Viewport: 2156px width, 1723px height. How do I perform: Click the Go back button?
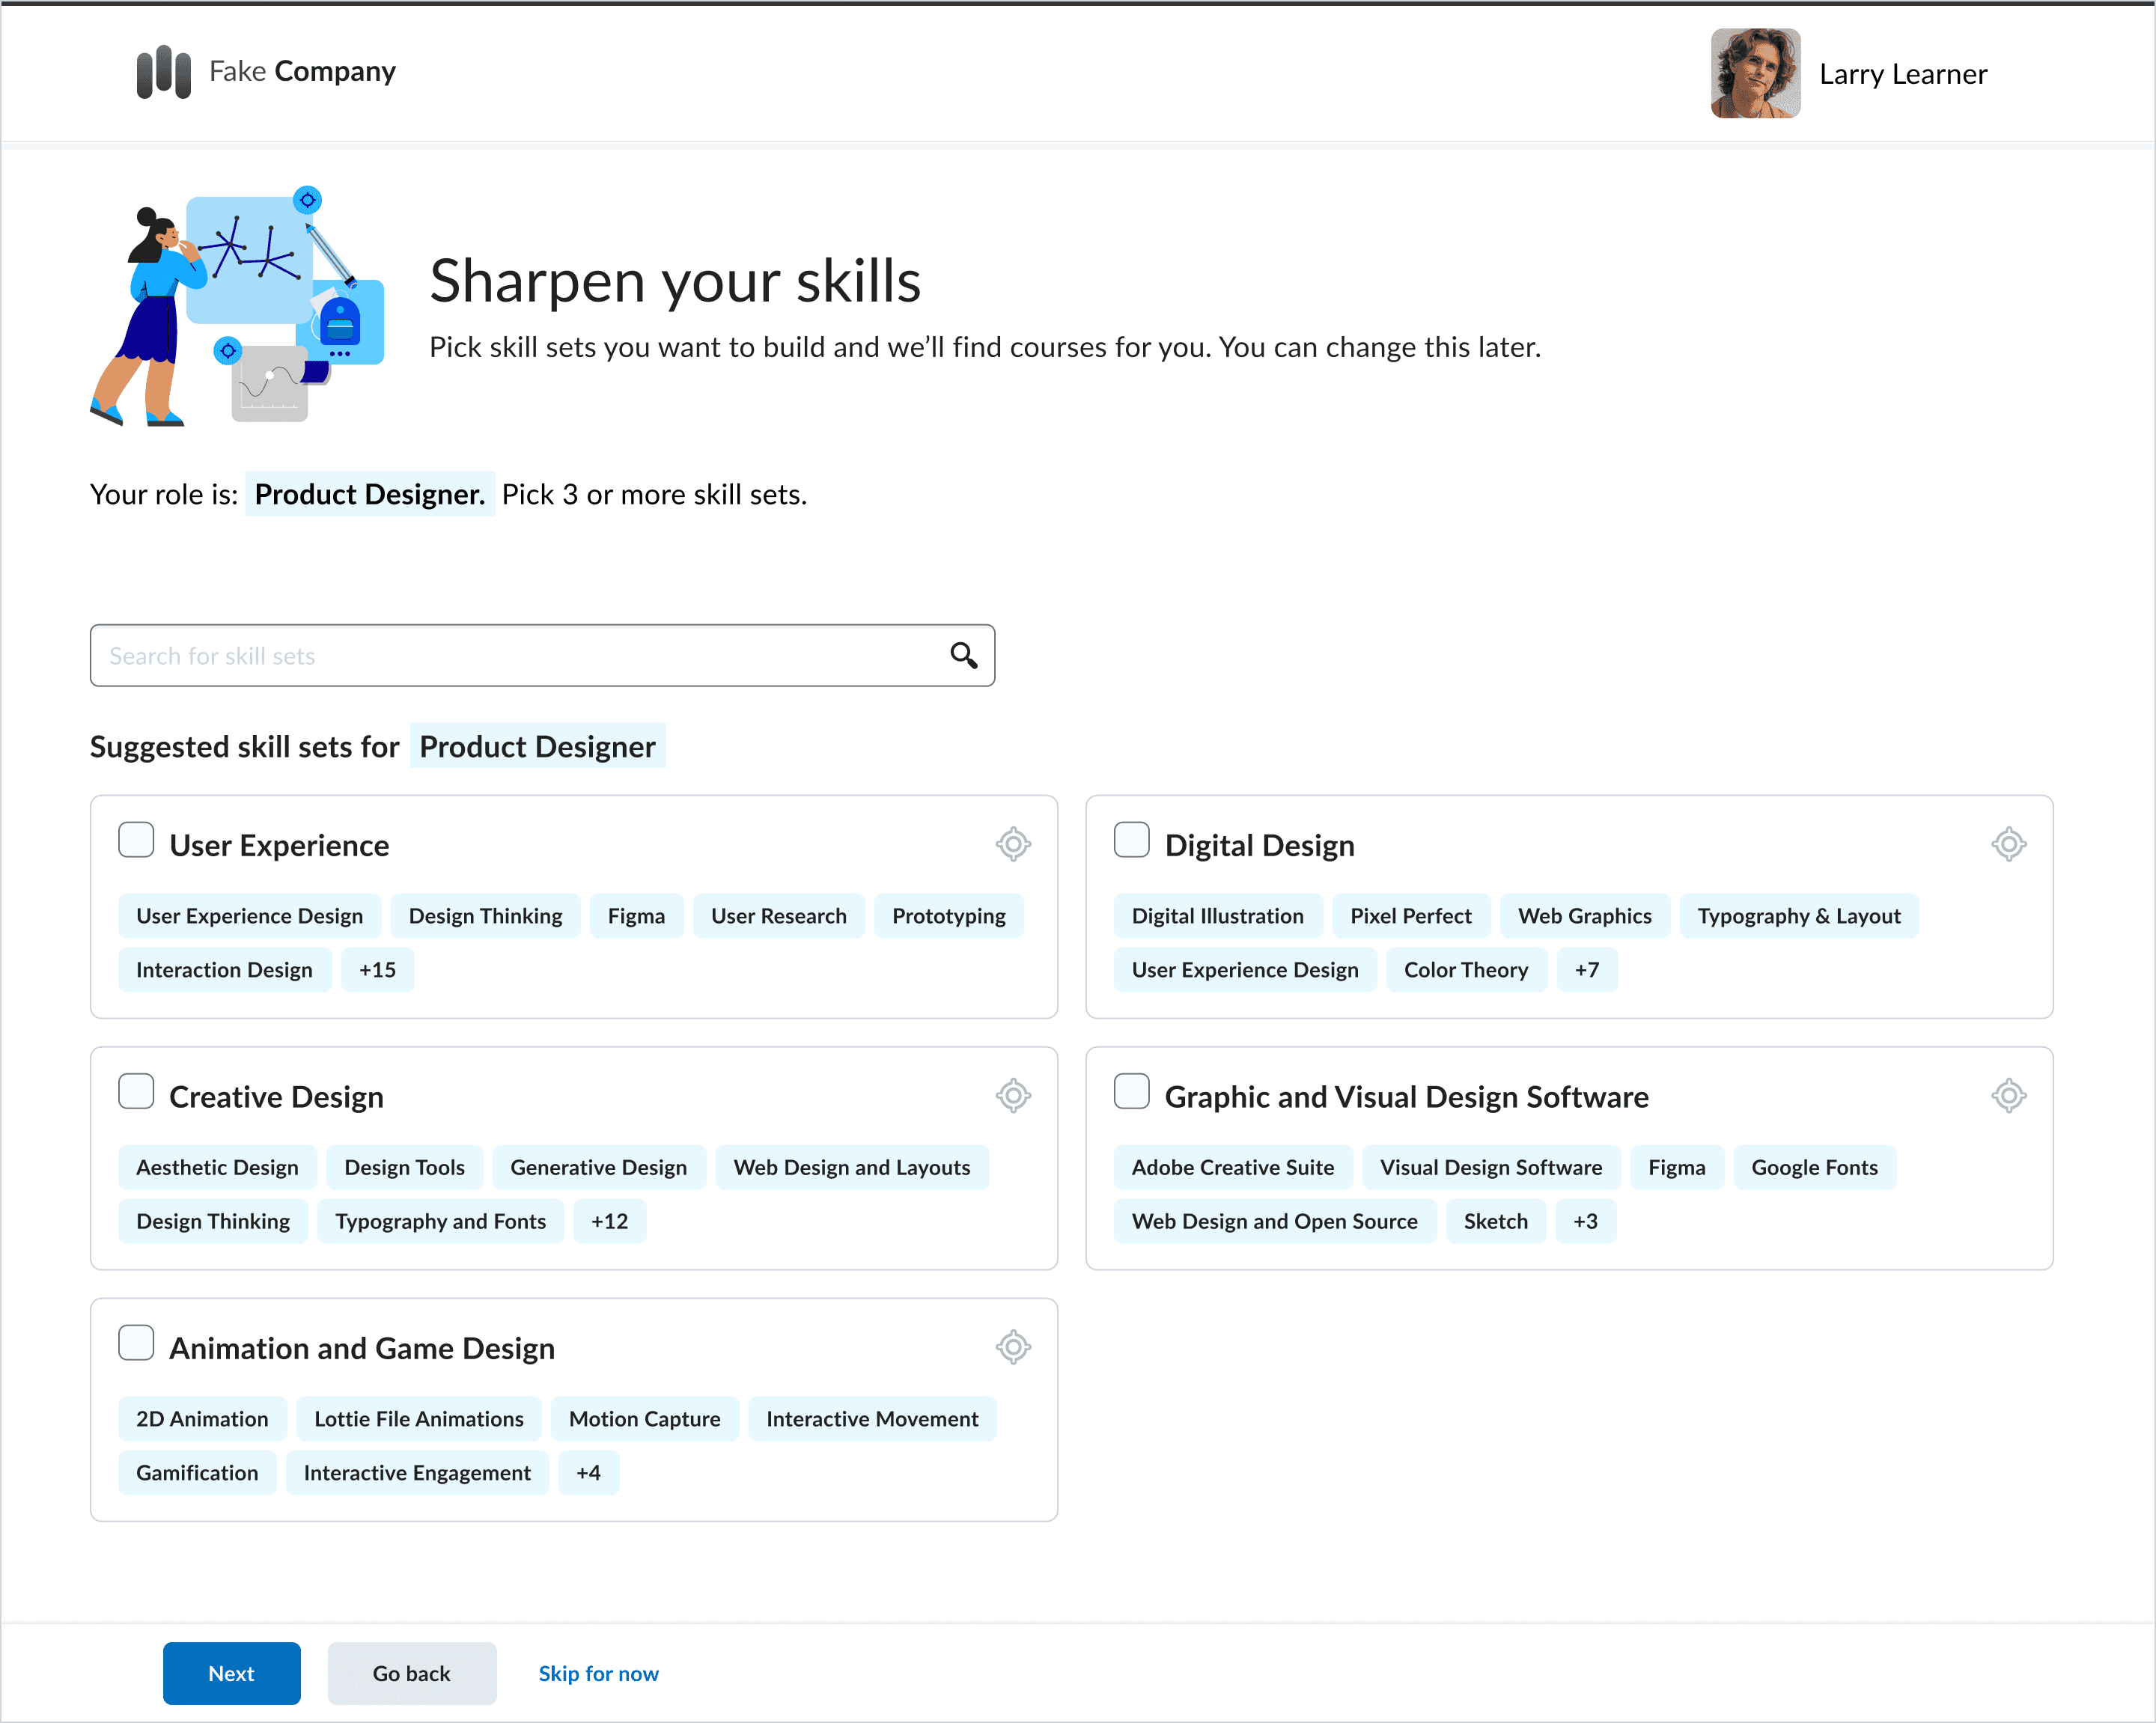pyautogui.click(x=411, y=1673)
